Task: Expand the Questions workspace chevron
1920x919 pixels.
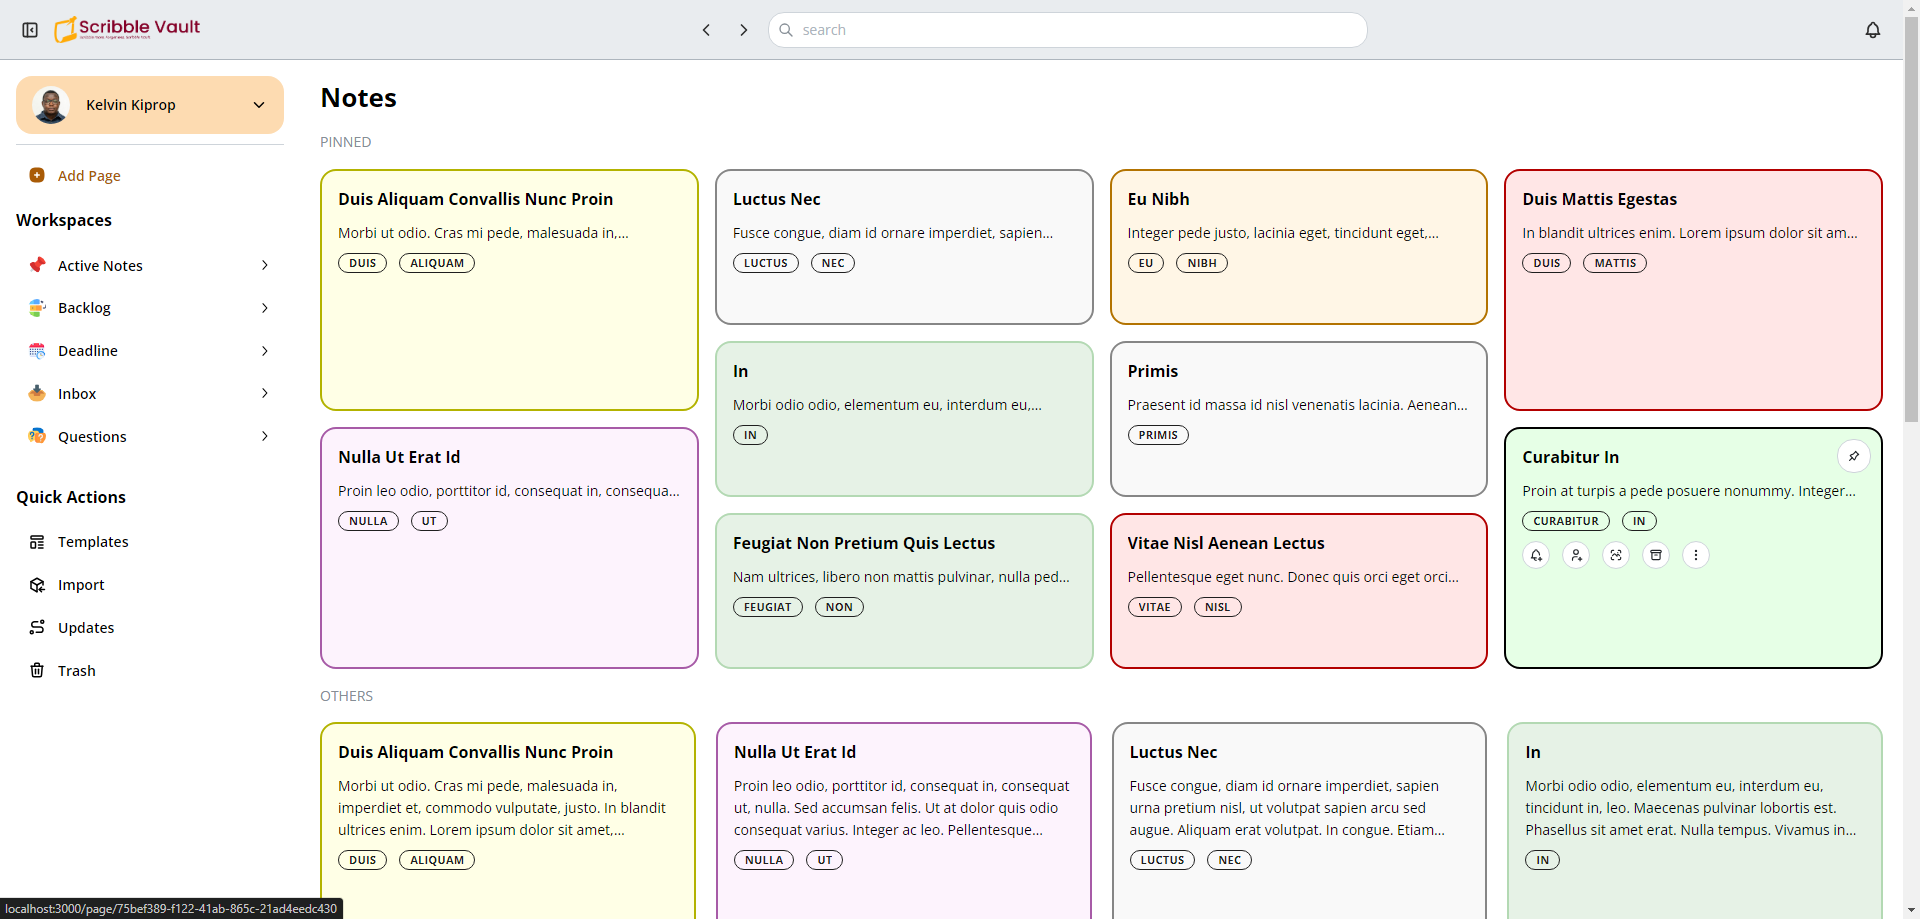Action: click(x=265, y=436)
